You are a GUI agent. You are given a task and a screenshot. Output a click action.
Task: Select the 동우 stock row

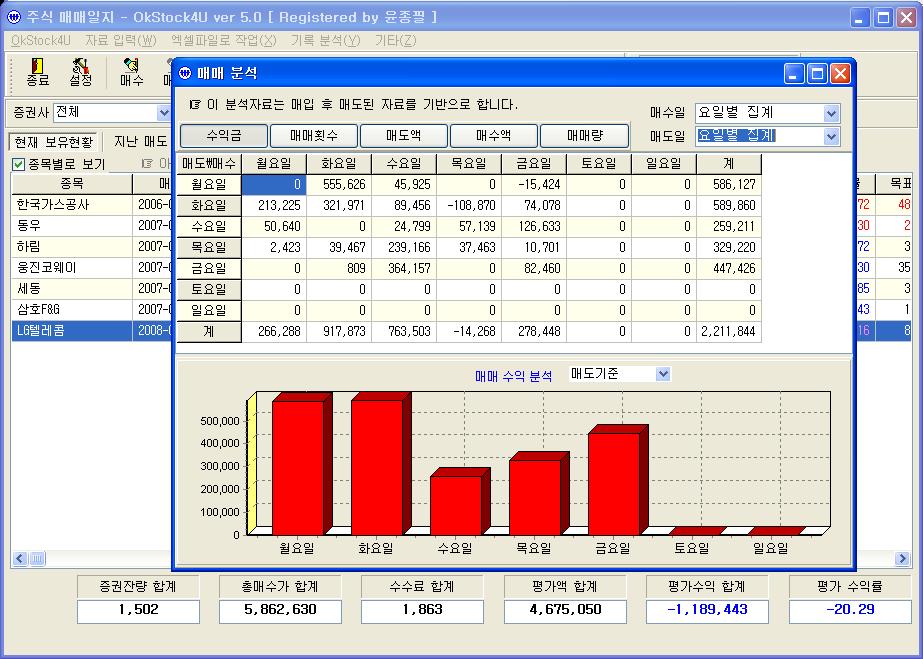(91, 226)
